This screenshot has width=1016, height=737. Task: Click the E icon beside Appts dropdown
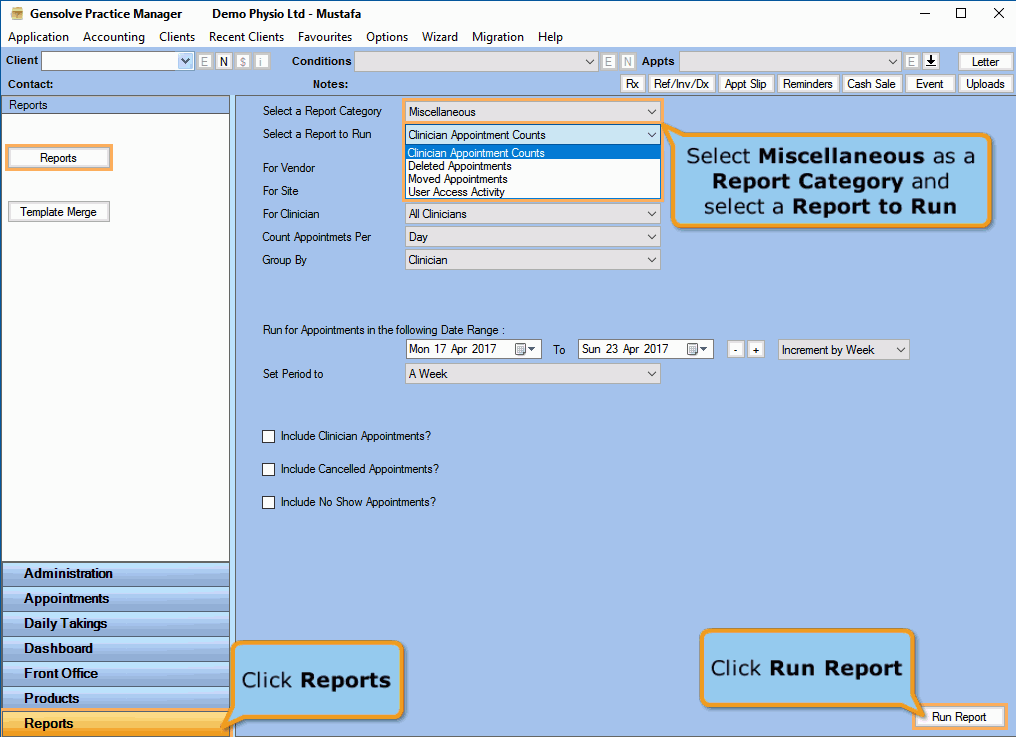(x=912, y=62)
